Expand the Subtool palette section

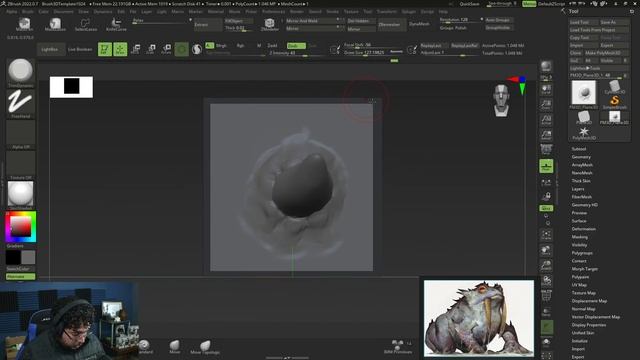[x=579, y=149]
